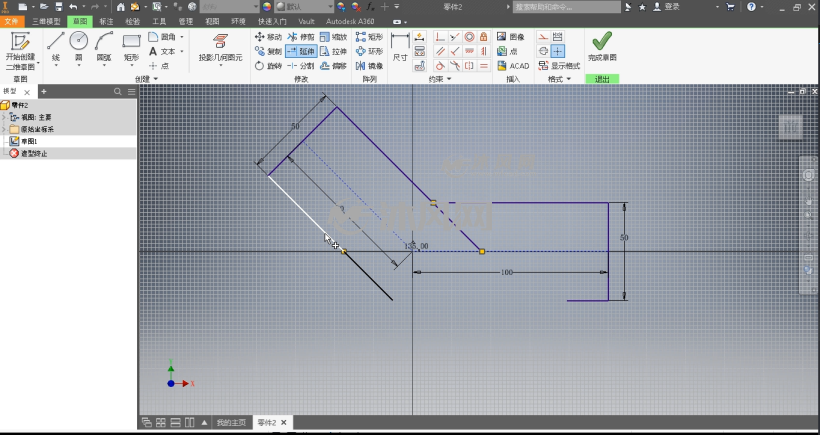Apply the Parallel constraint icon
Viewport: 820px width, 435px height.
pyautogui.click(x=440, y=51)
